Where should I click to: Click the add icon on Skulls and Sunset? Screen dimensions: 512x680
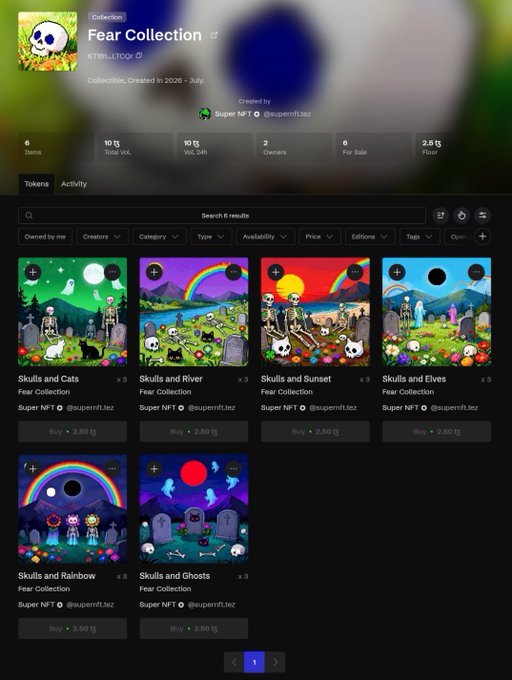[276, 272]
